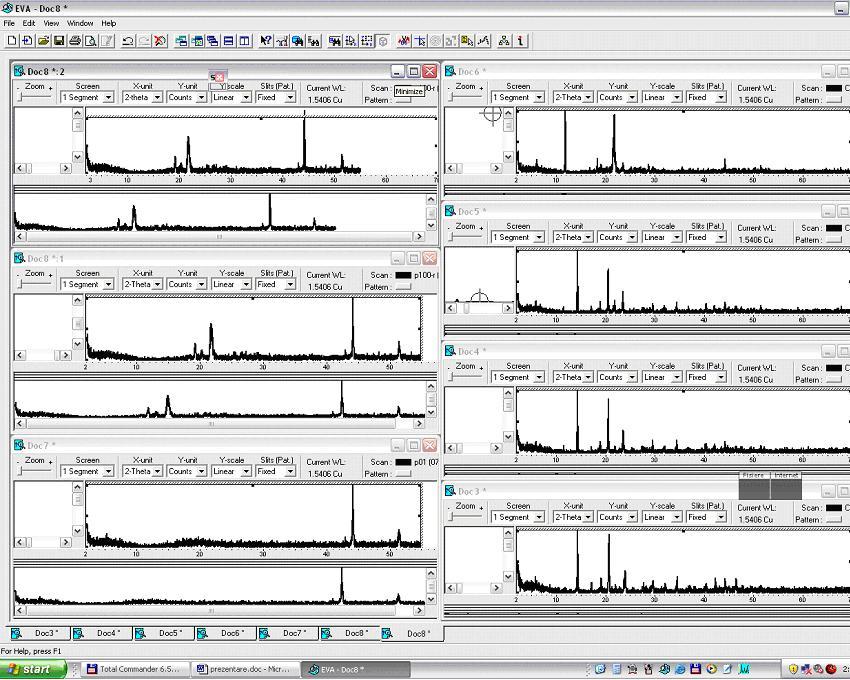Click the Scan color swatch in Doc7
Viewport: 850px width, 680px height.
coord(403,463)
